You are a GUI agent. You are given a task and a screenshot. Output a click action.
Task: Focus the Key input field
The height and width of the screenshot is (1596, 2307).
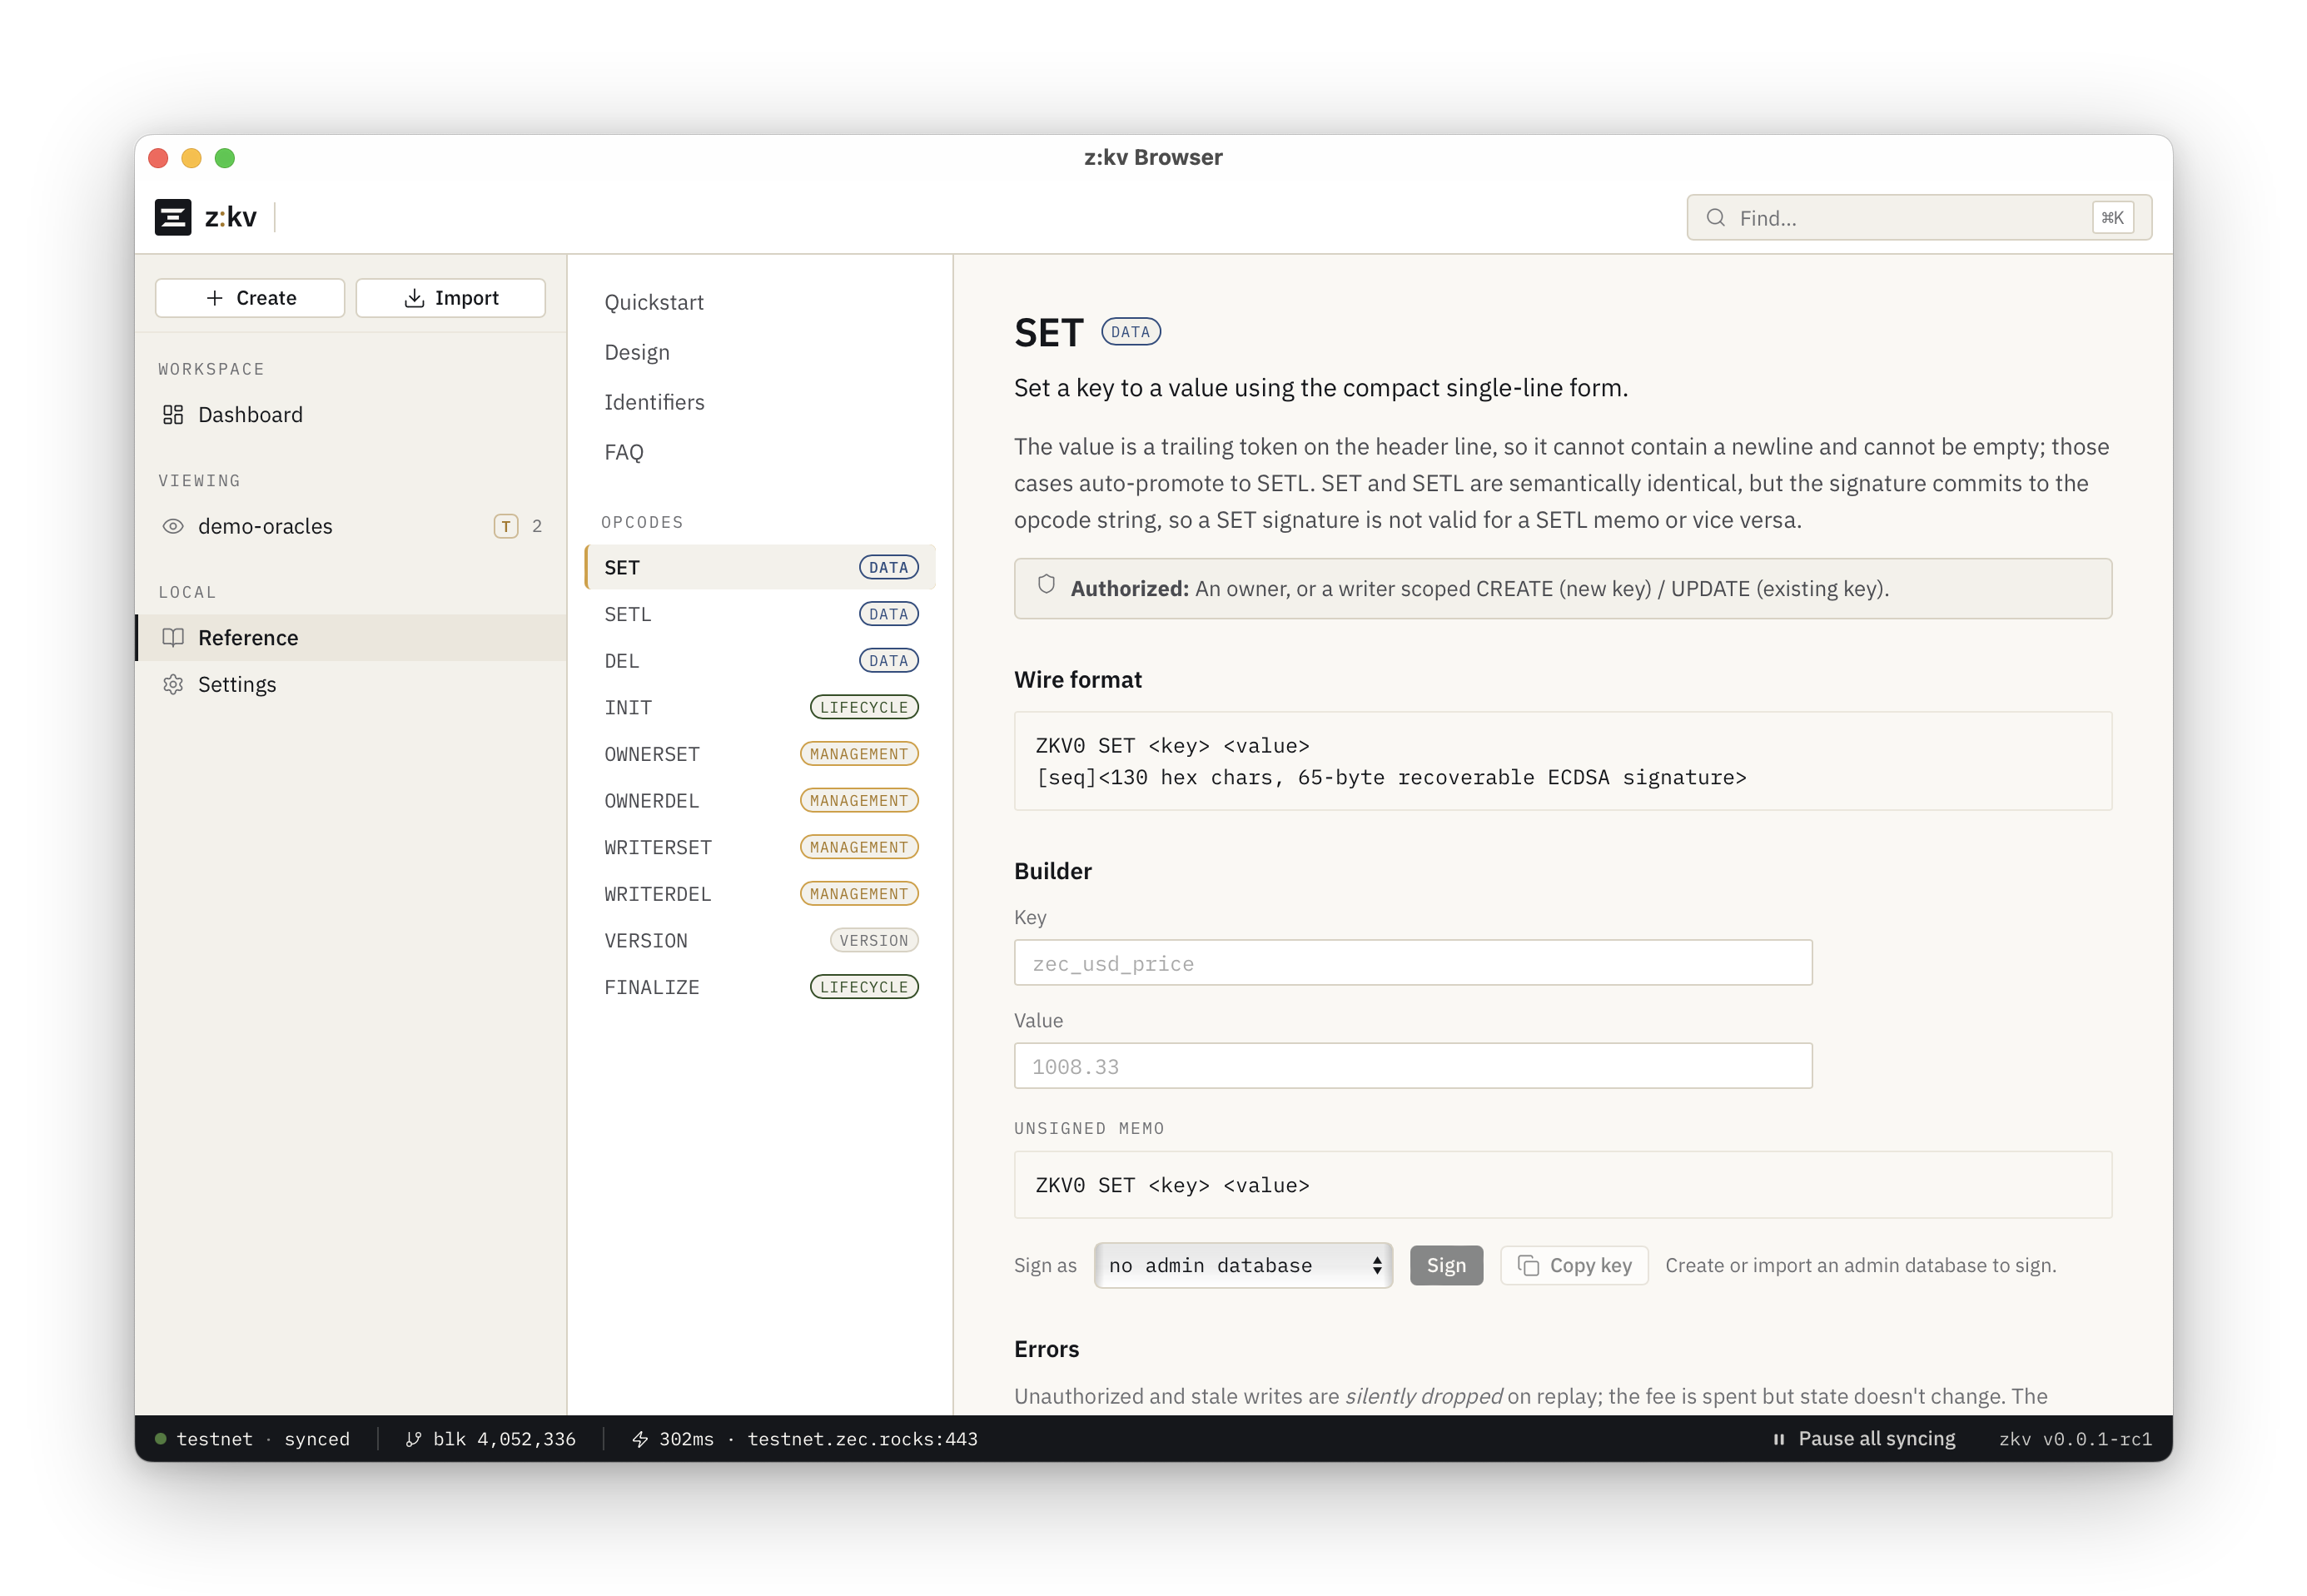(1412, 963)
